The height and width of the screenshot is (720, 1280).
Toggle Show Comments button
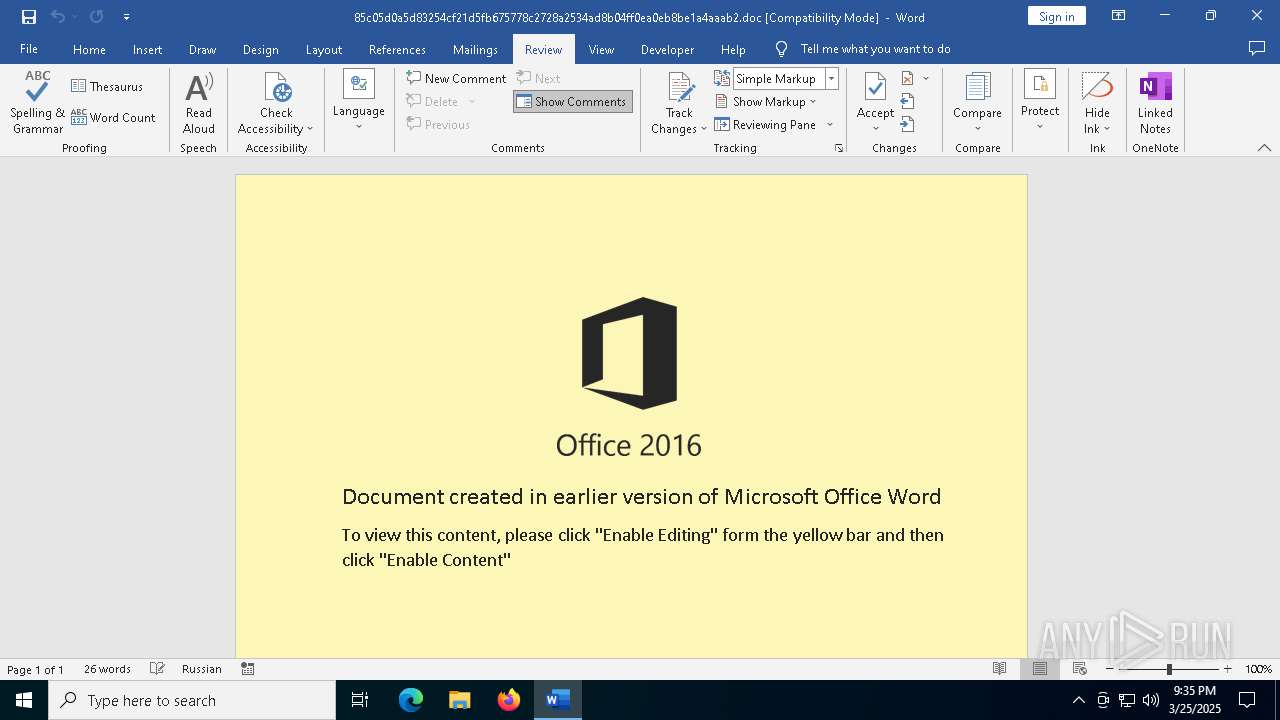573,101
